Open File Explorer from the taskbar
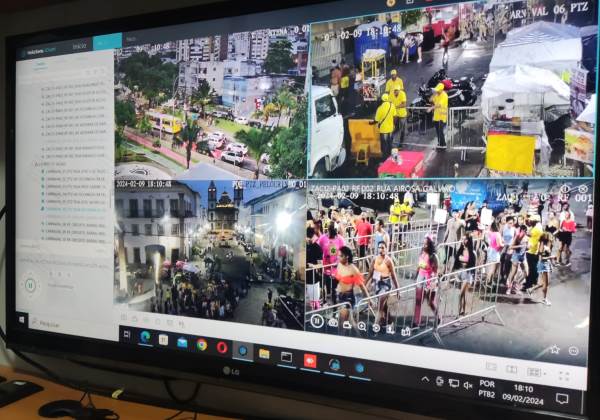 (264, 353)
